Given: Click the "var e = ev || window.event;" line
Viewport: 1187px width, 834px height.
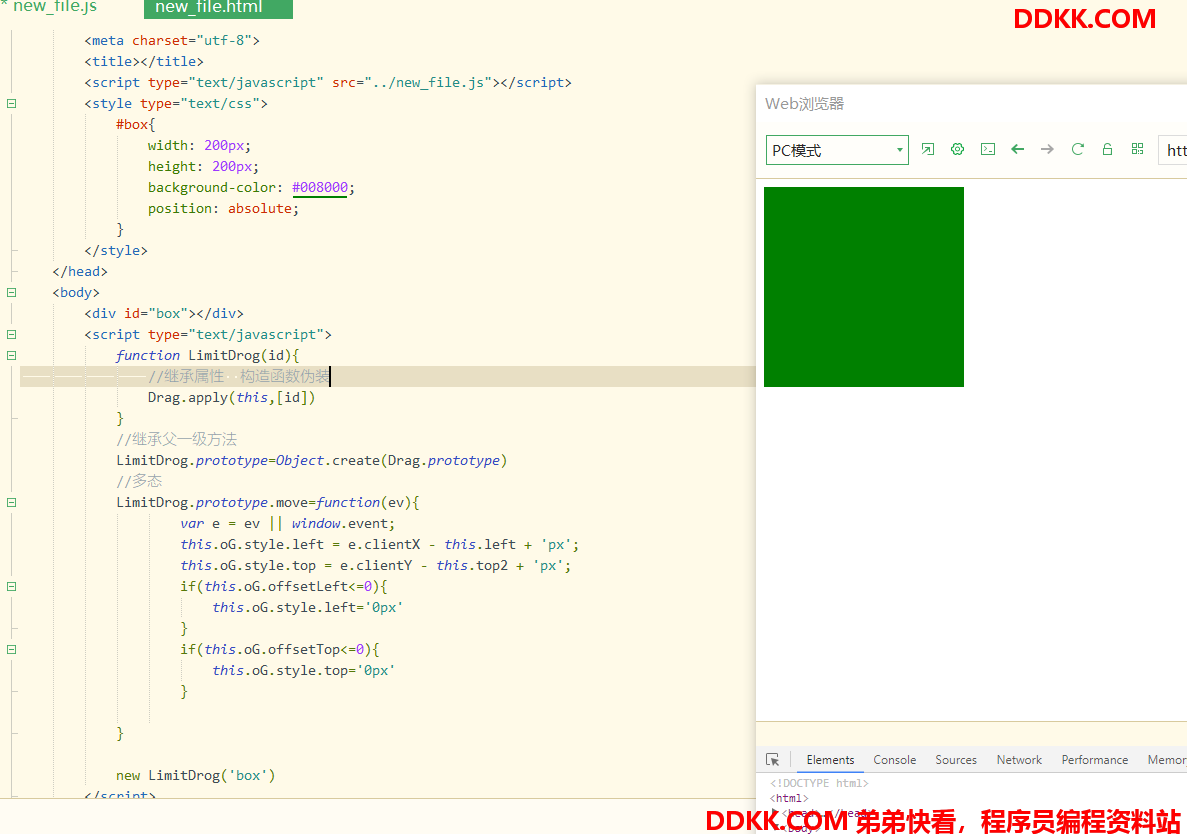Looking at the screenshot, I should 288,524.
